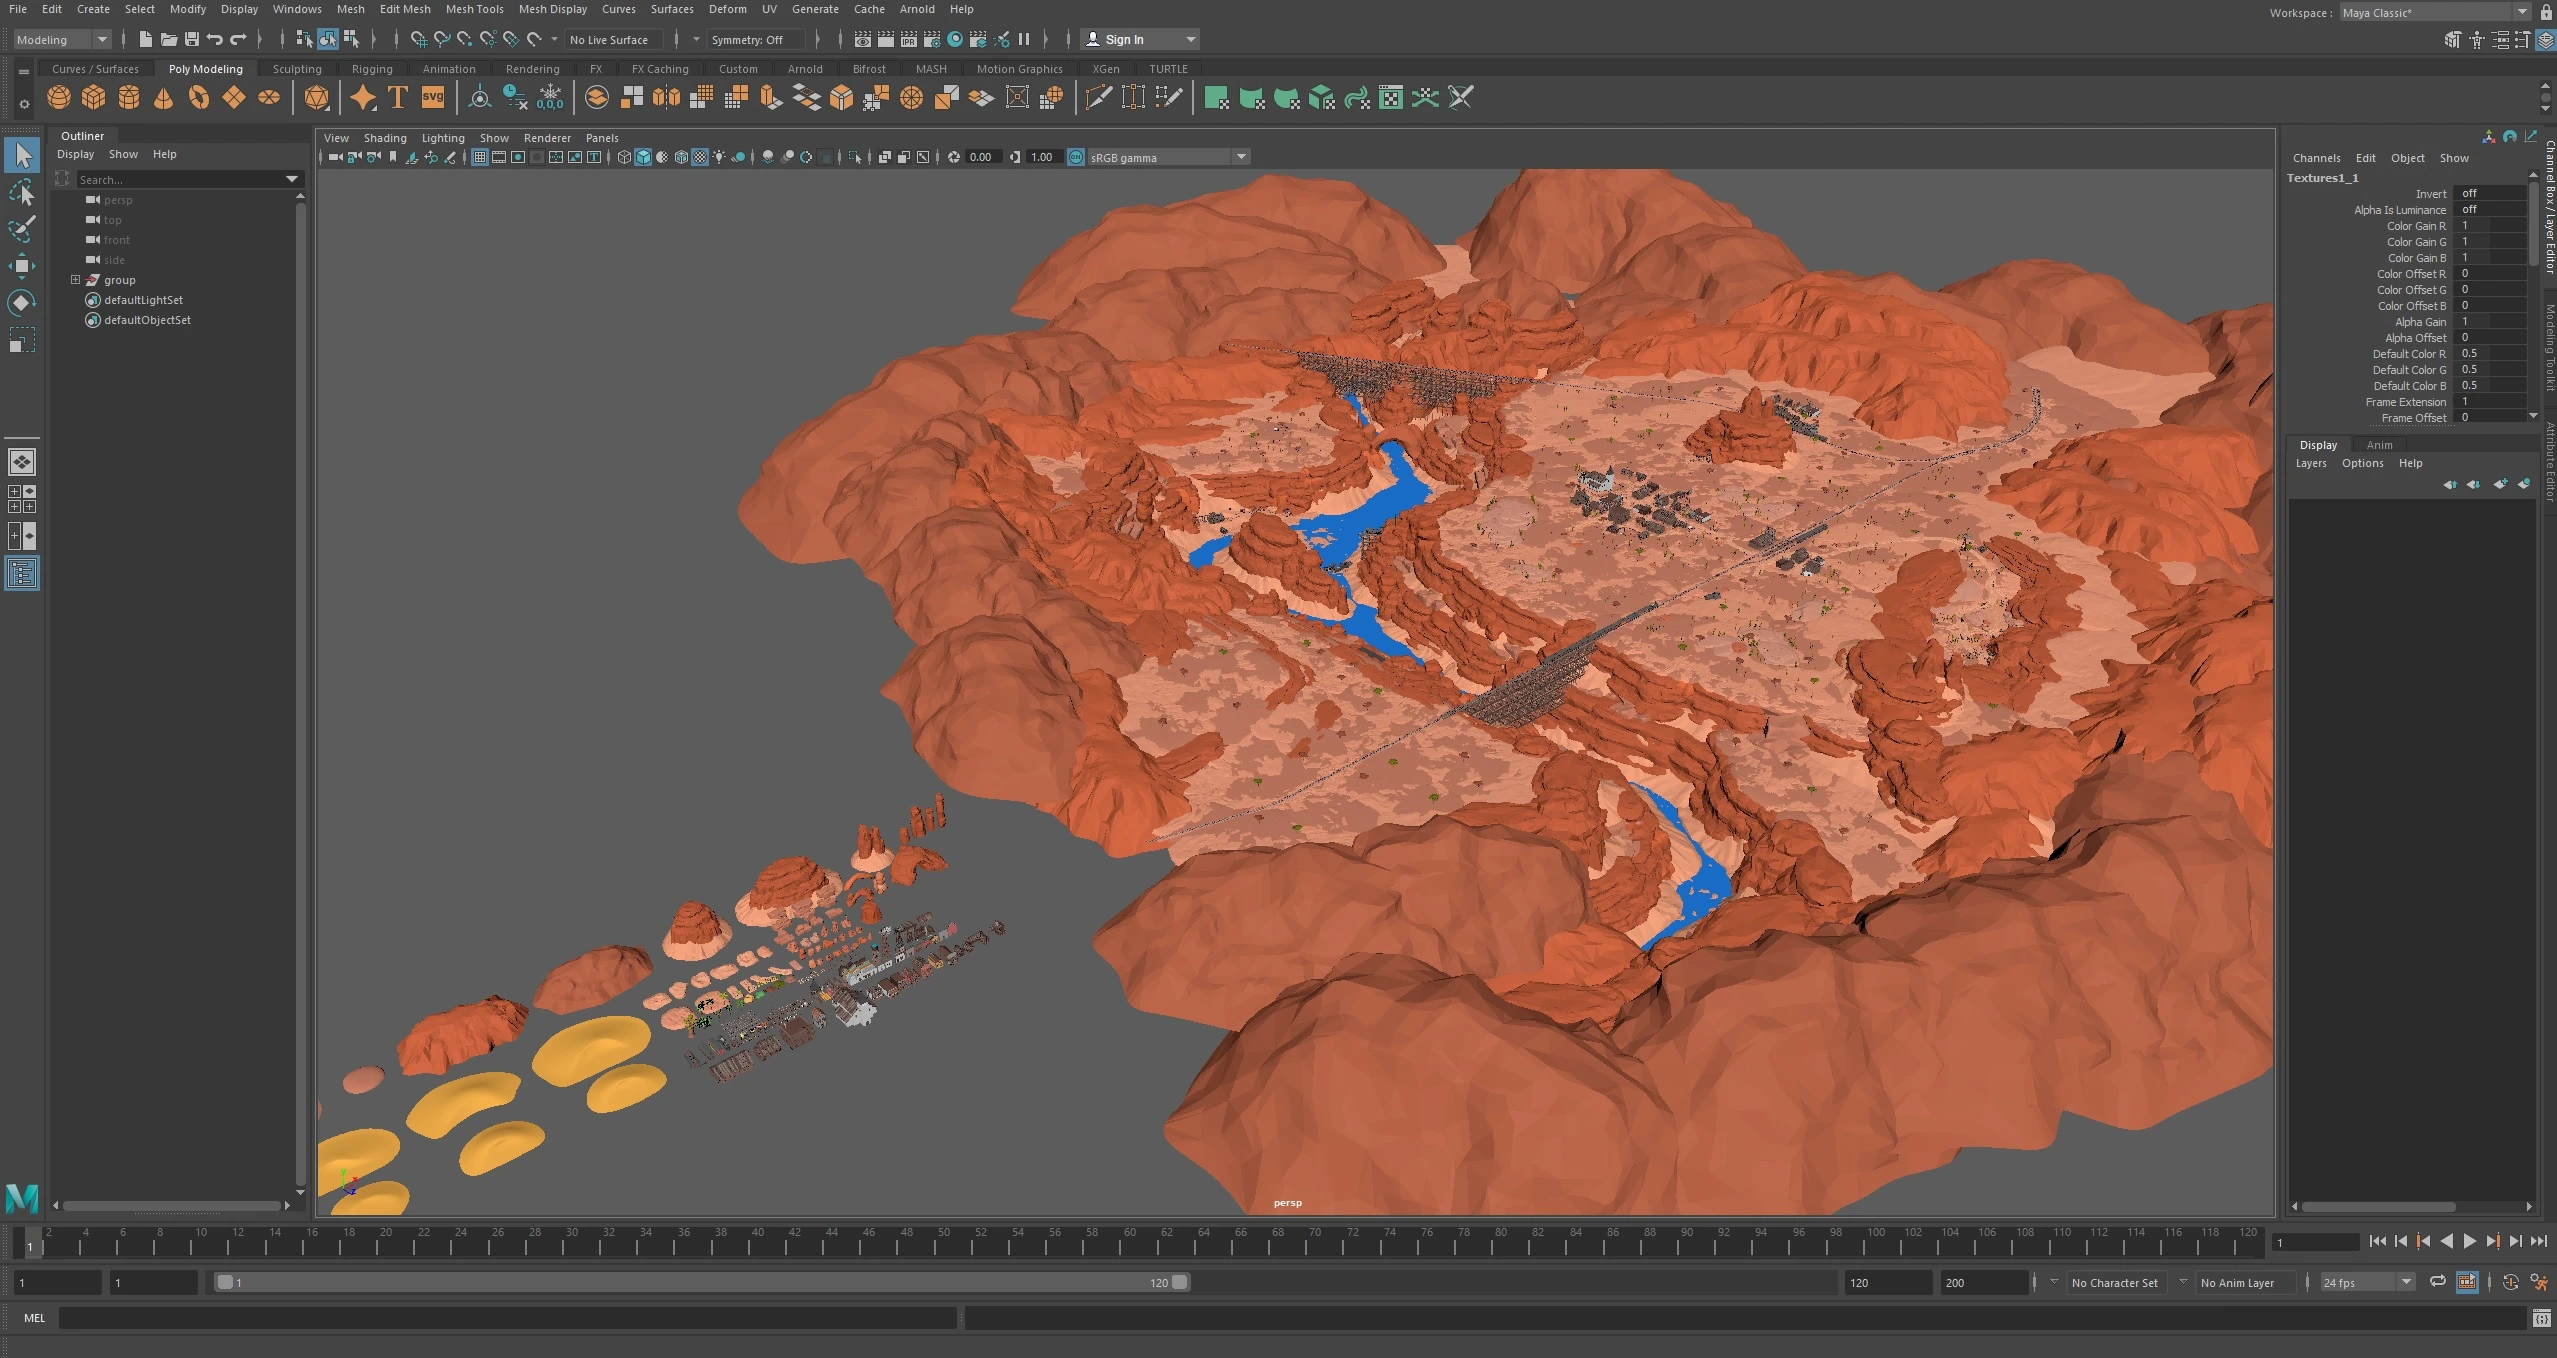Toggle viewport grid display icon
Screen dimensions: 2557x1358
click(x=480, y=157)
